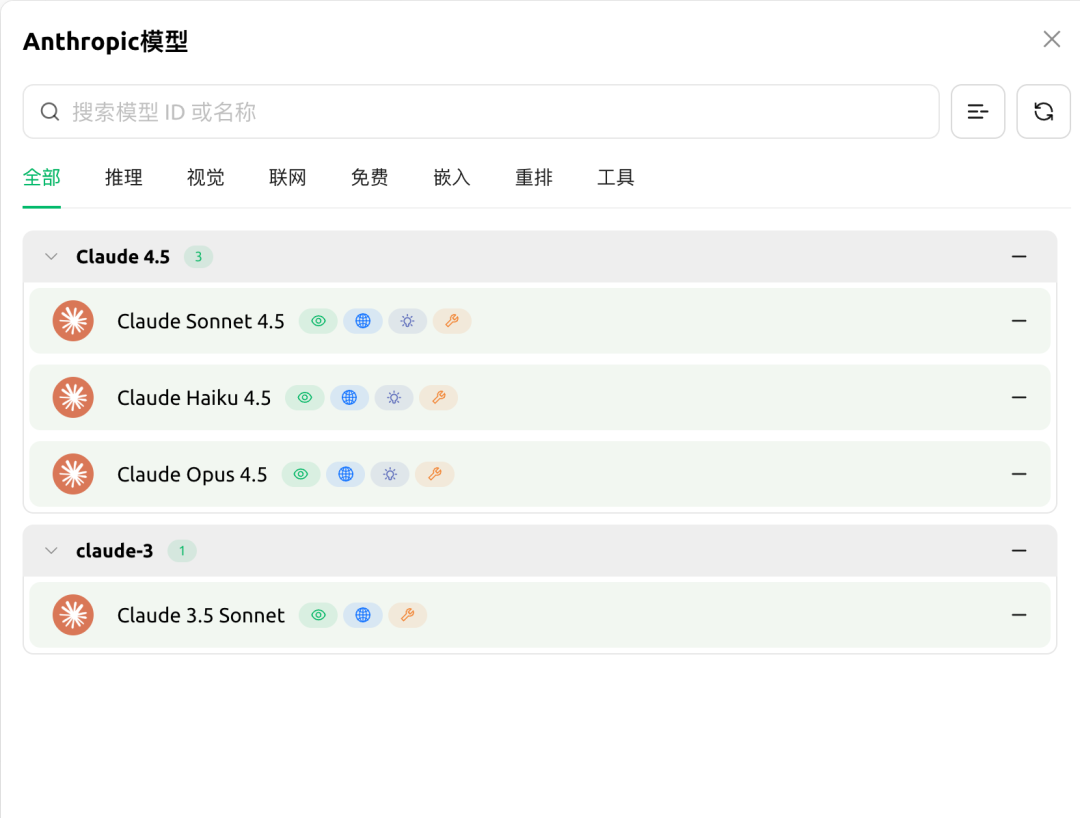Click the count badge showing 3 models
1080x818 pixels.
(x=198, y=257)
